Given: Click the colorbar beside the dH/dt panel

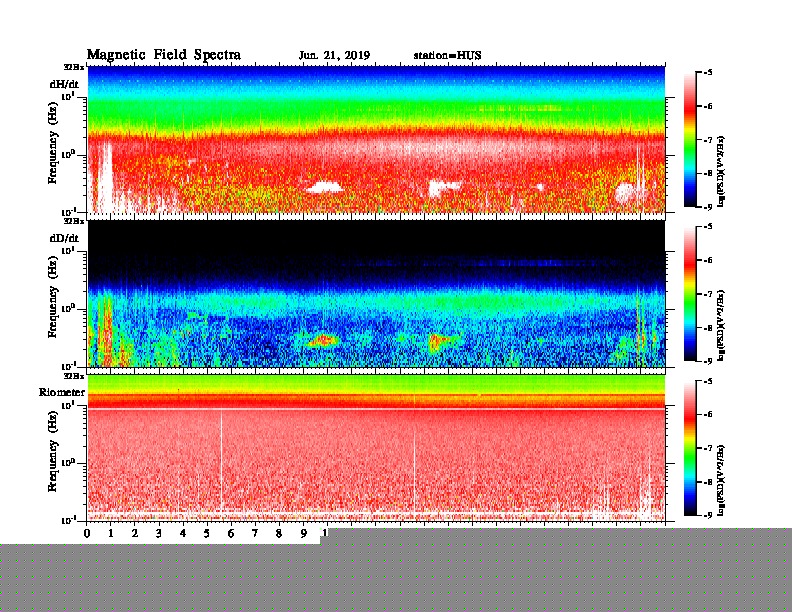Looking at the screenshot, I should point(690,139).
